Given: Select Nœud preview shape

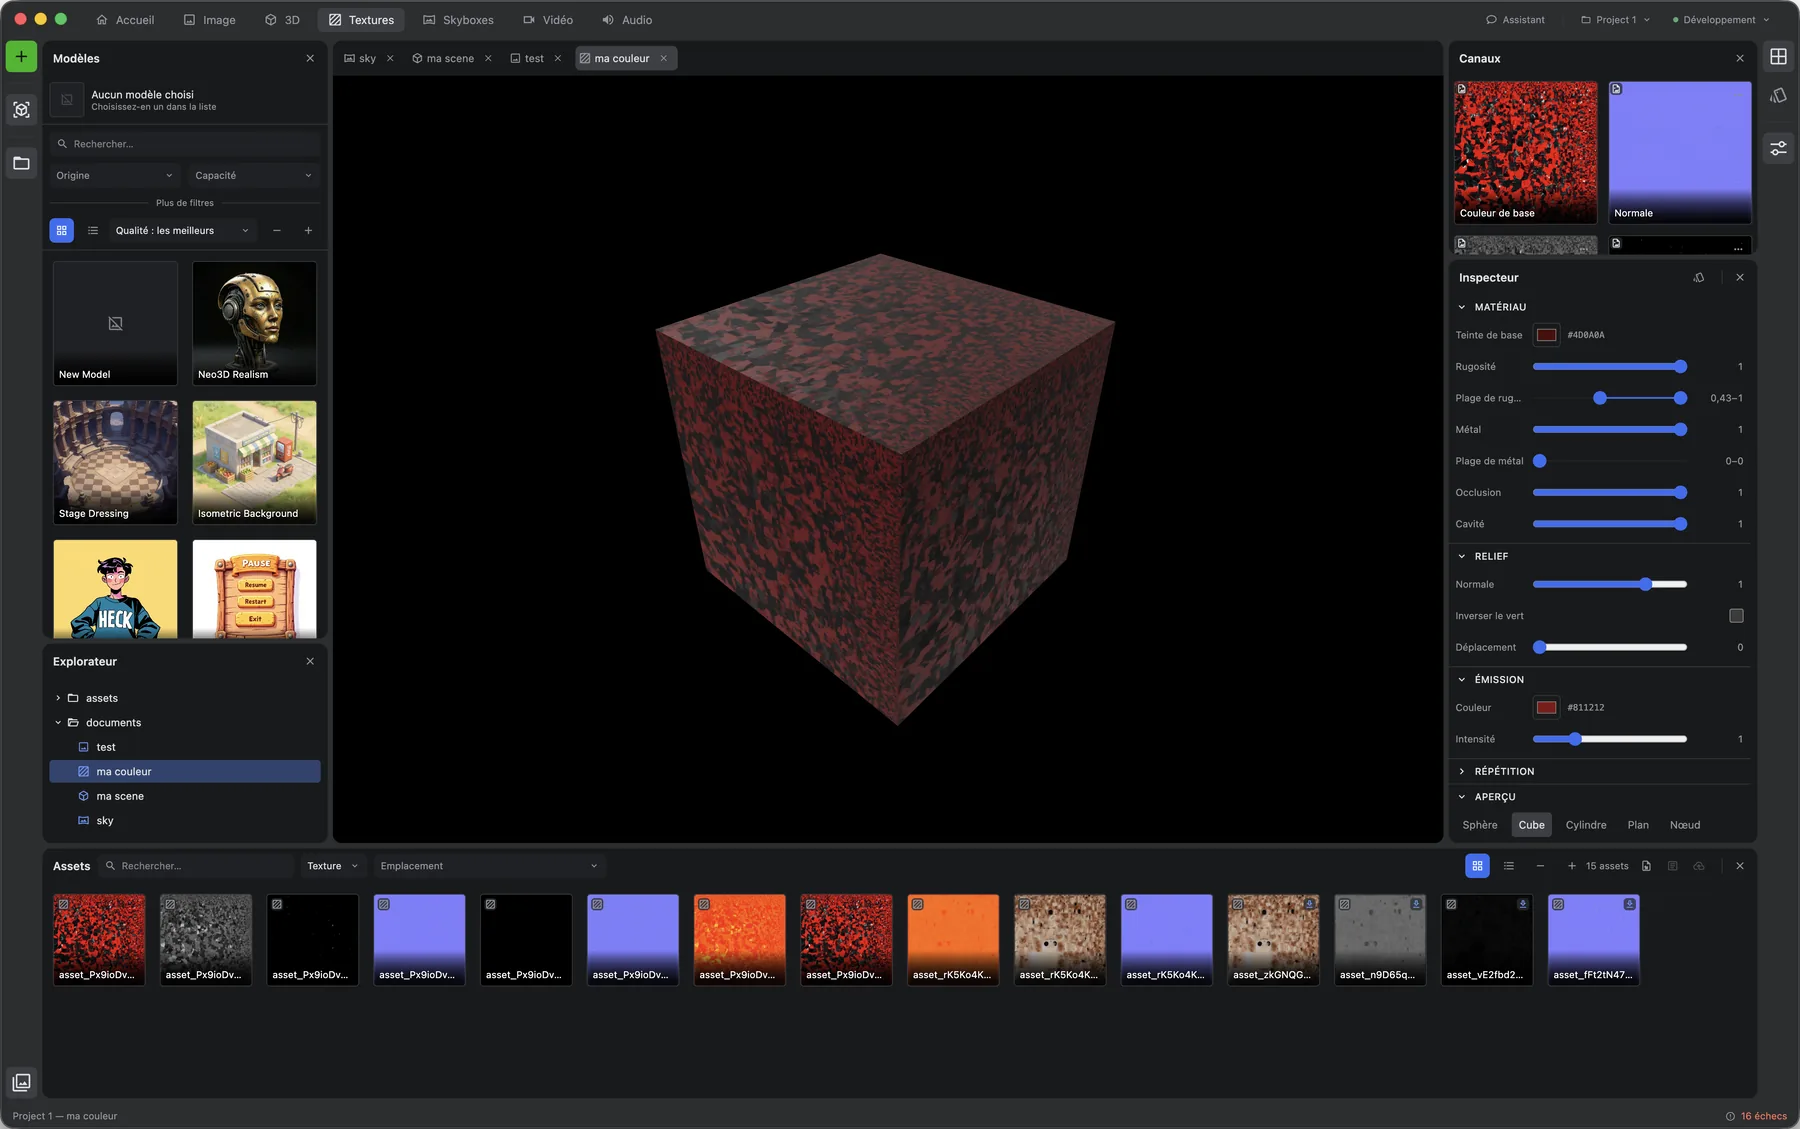Looking at the screenshot, I should [1685, 825].
